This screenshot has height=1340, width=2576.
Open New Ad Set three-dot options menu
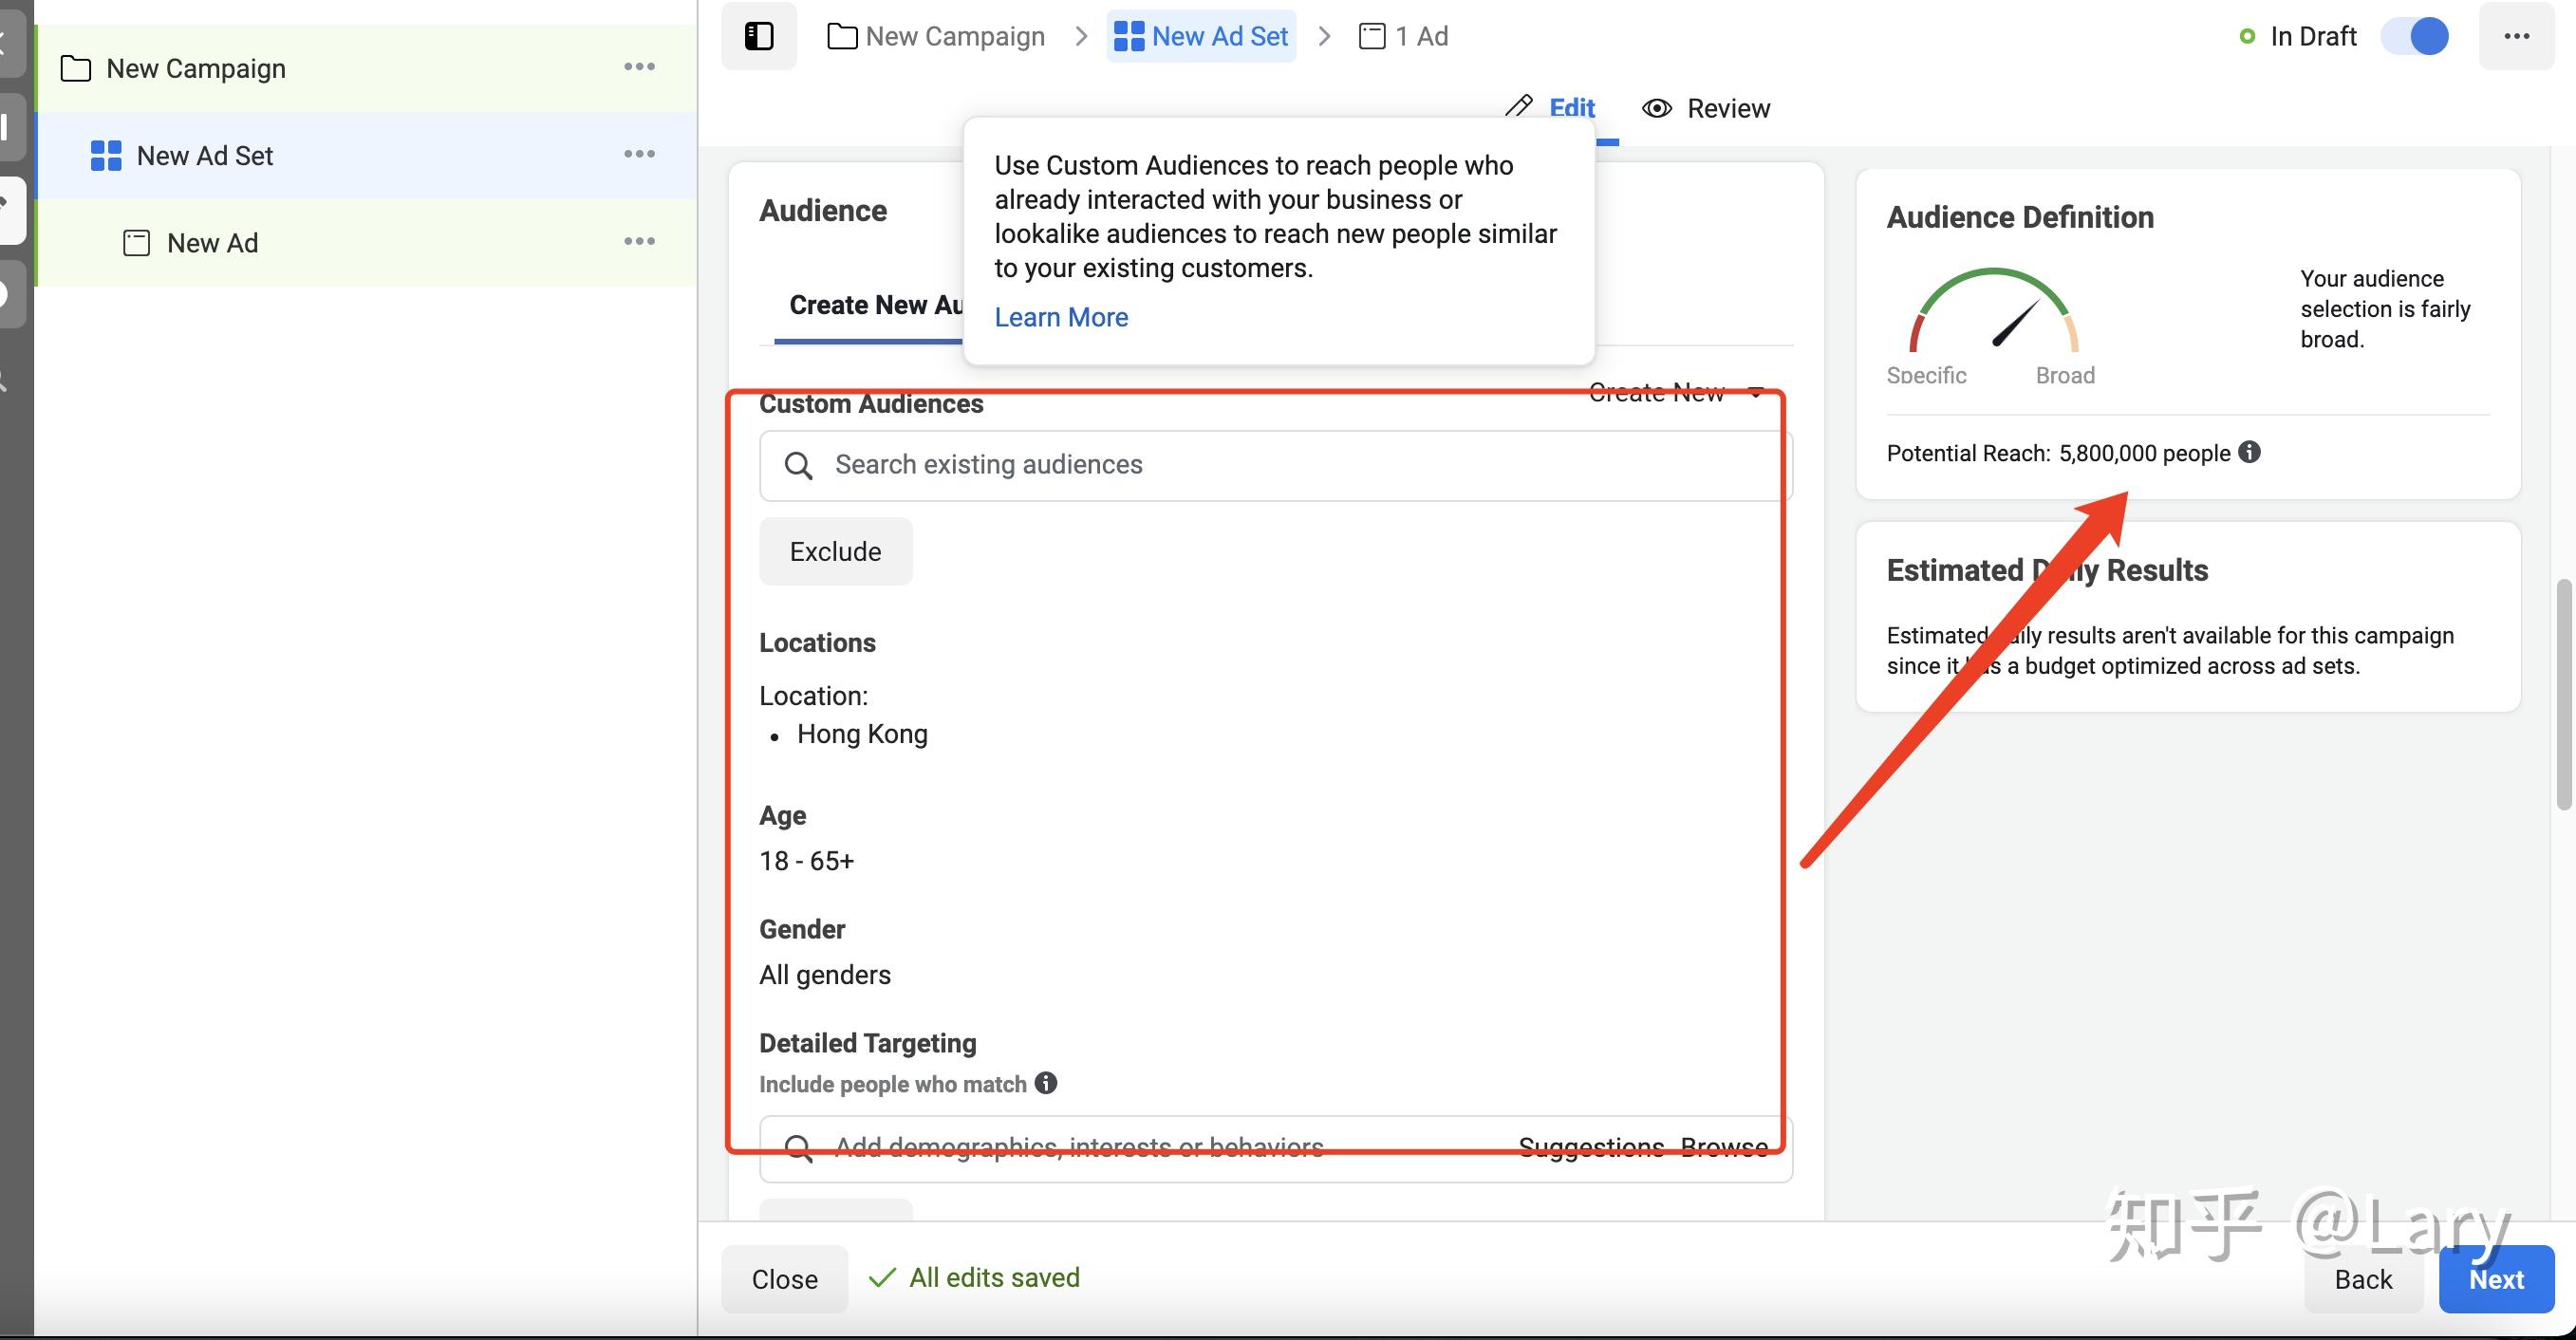pos(639,154)
